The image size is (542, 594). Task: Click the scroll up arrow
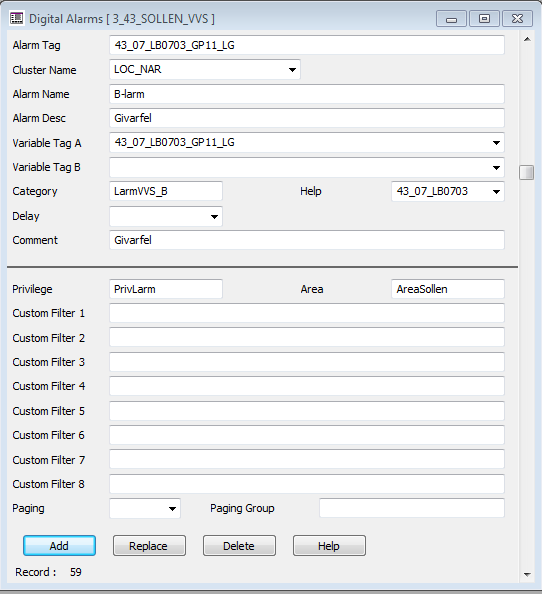pos(527,39)
